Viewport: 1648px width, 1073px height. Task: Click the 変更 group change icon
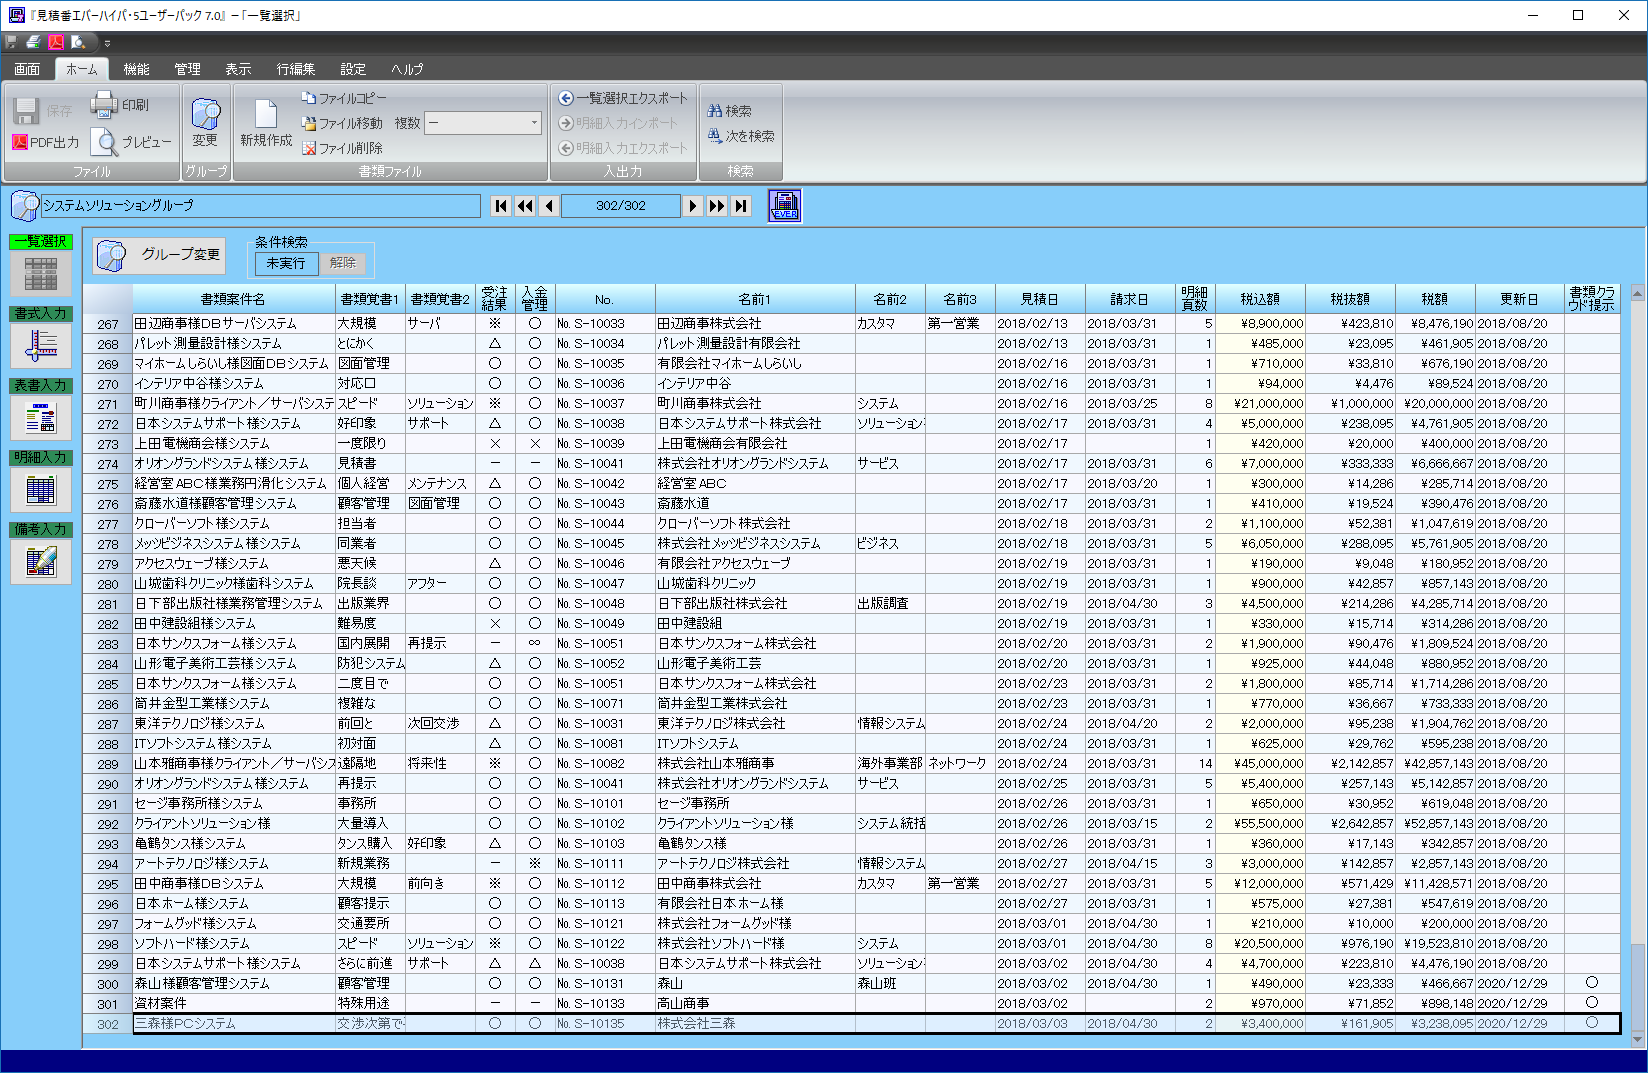click(x=205, y=123)
